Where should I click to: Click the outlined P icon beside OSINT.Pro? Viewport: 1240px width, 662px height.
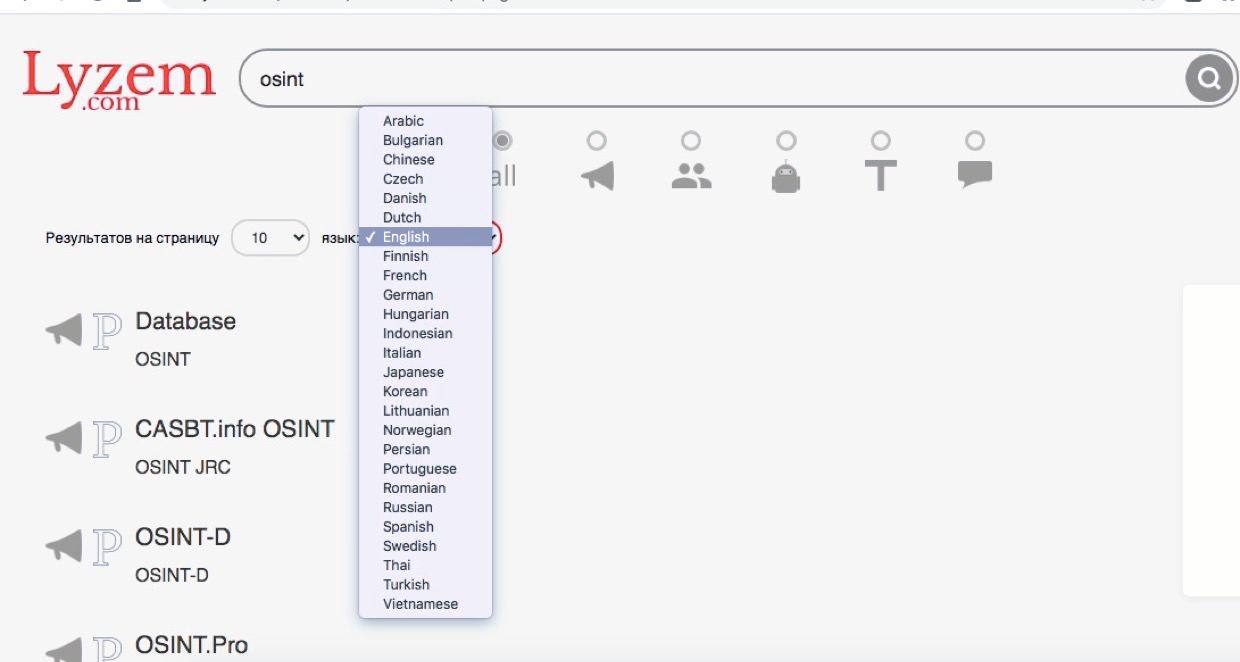click(x=107, y=649)
